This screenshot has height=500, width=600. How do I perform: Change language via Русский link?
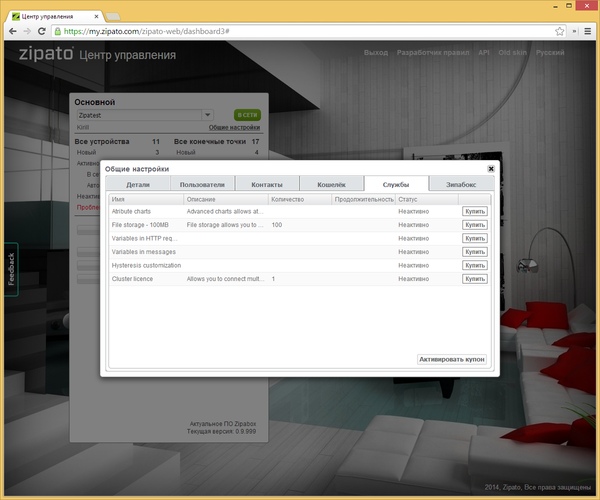550,52
